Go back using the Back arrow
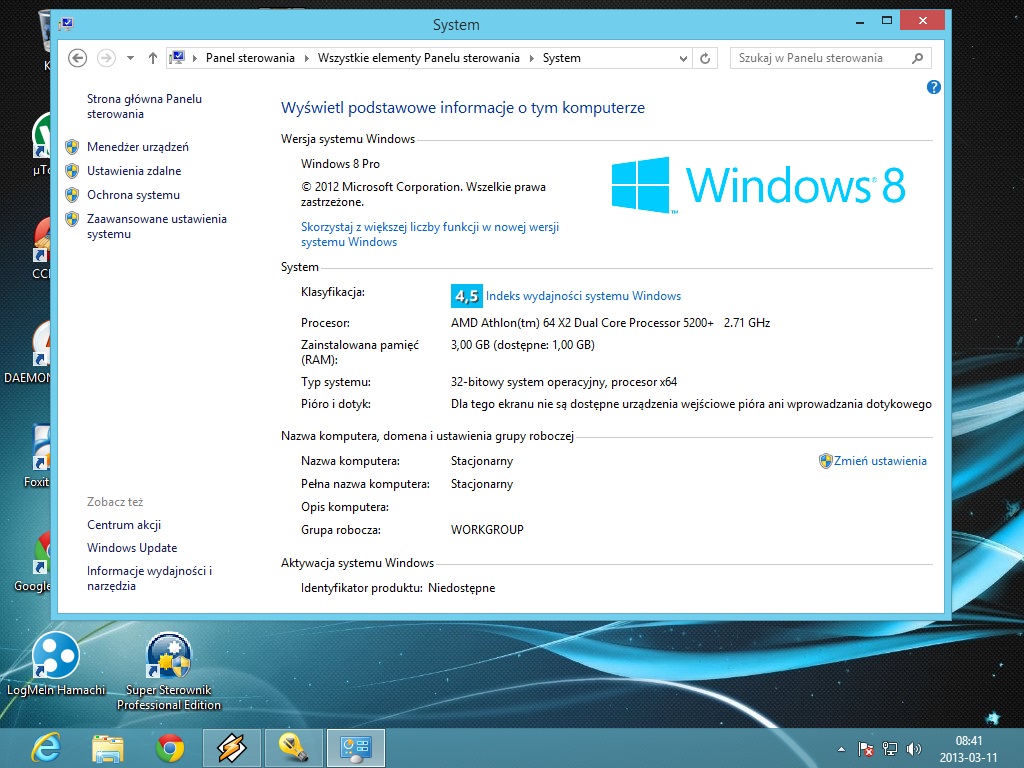Screen dimensions: 1024x768 (78, 58)
